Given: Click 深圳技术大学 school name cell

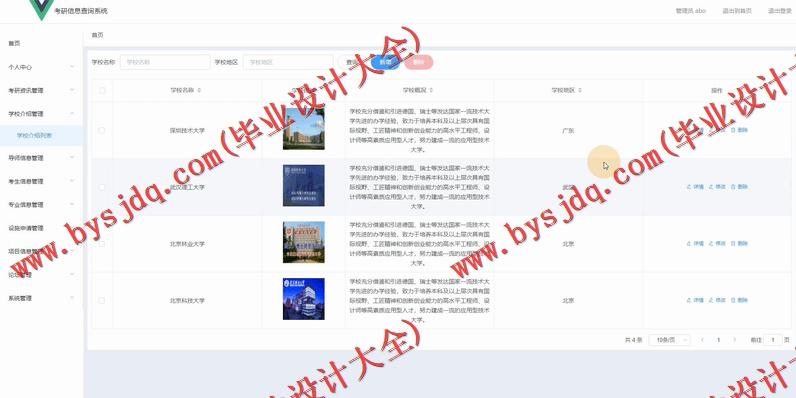Looking at the screenshot, I should pos(187,130).
